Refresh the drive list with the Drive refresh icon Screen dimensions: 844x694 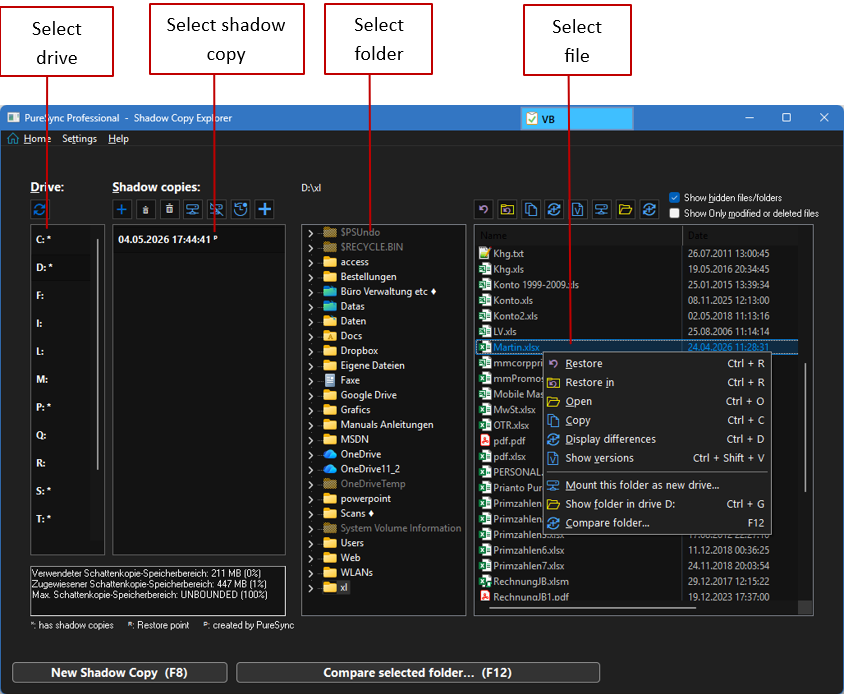(40, 209)
